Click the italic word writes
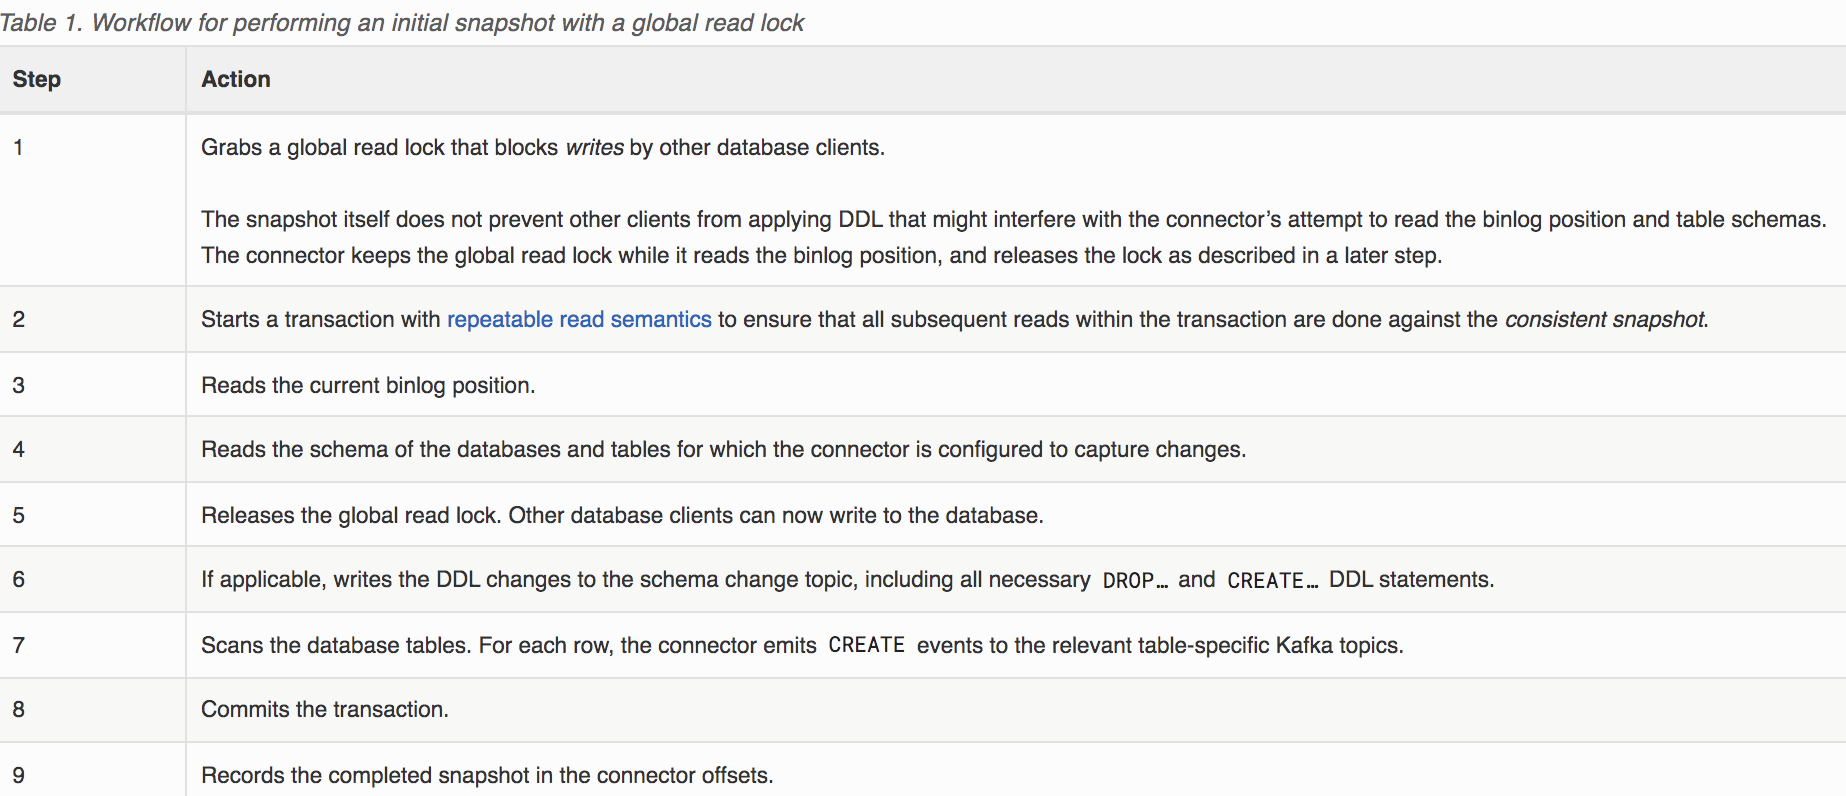The width and height of the screenshot is (1846, 796). [x=595, y=147]
